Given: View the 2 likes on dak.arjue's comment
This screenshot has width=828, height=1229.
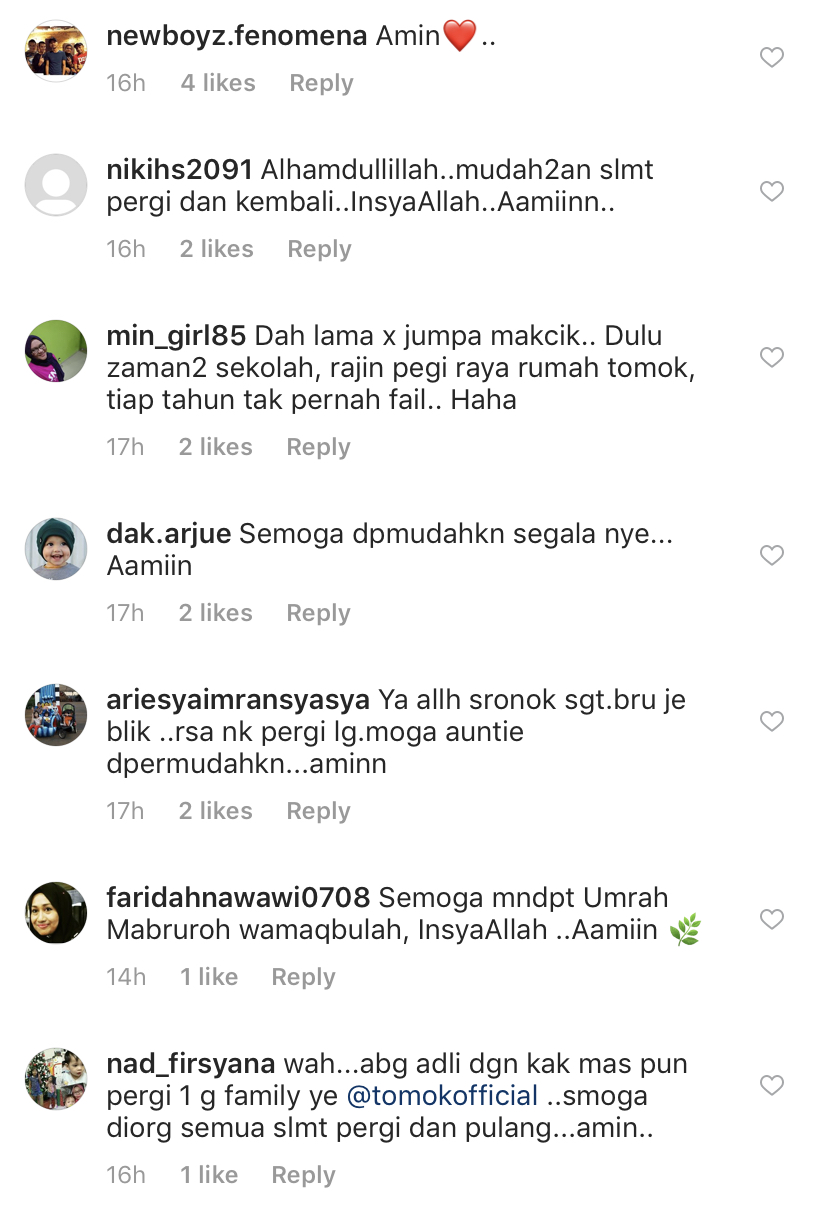Looking at the screenshot, I should tap(216, 613).
